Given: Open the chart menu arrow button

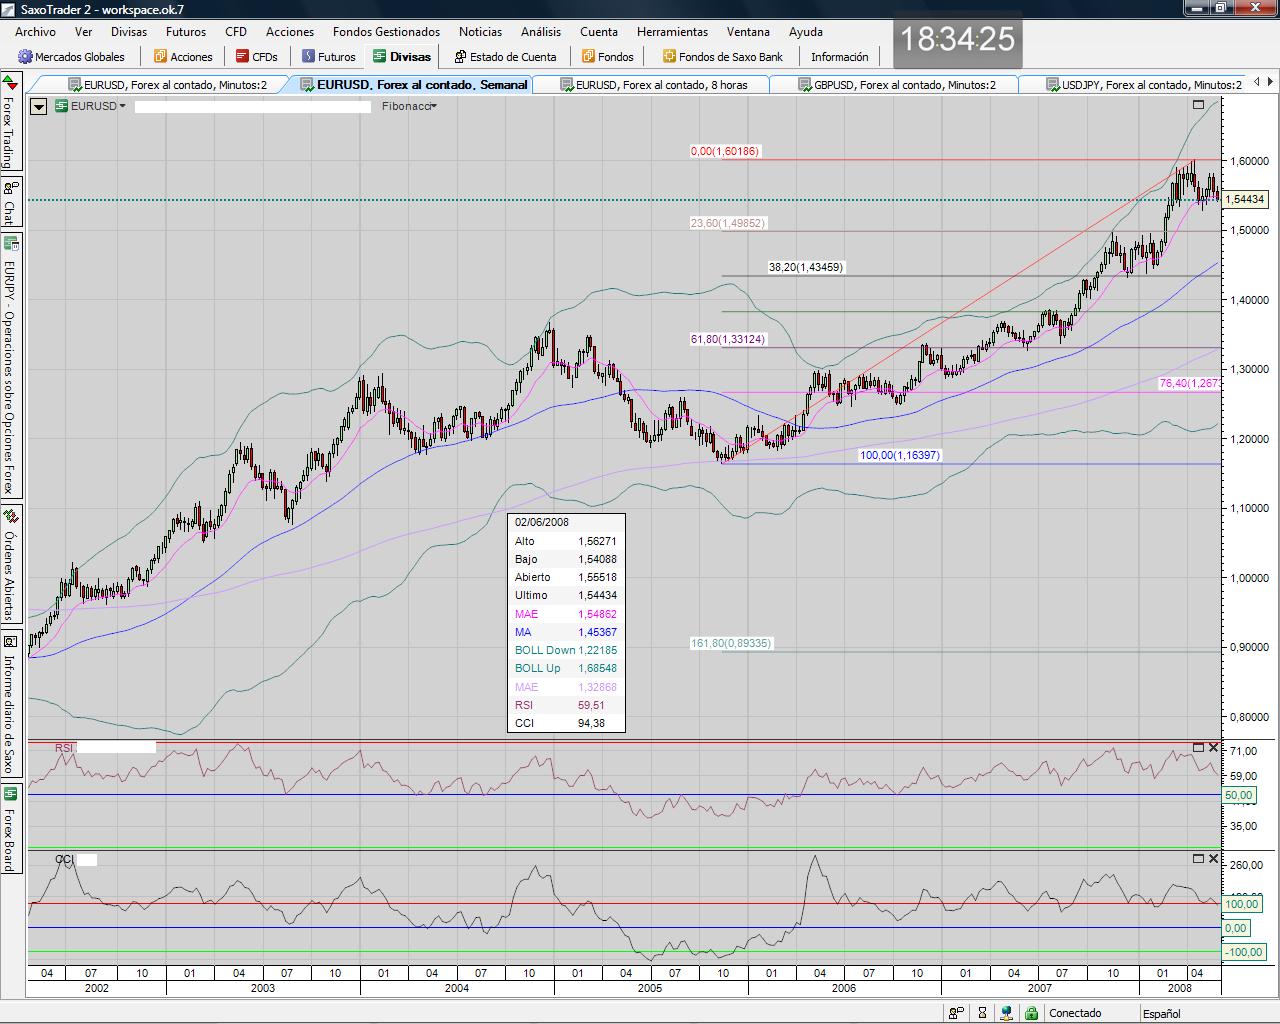Looking at the screenshot, I should (39, 106).
